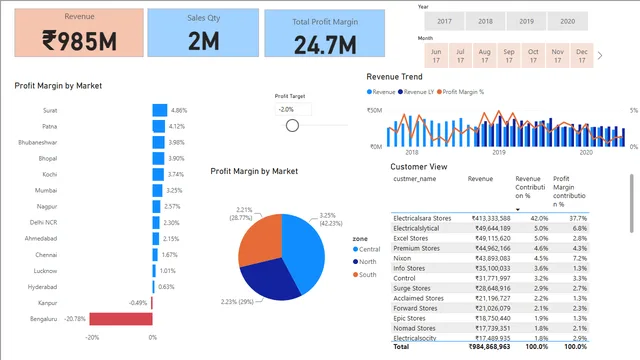Click the Total Profit Margin KPI card
Image resolution: width=640 pixels, height=360 pixels.
pyautogui.click(x=324, y=33)
